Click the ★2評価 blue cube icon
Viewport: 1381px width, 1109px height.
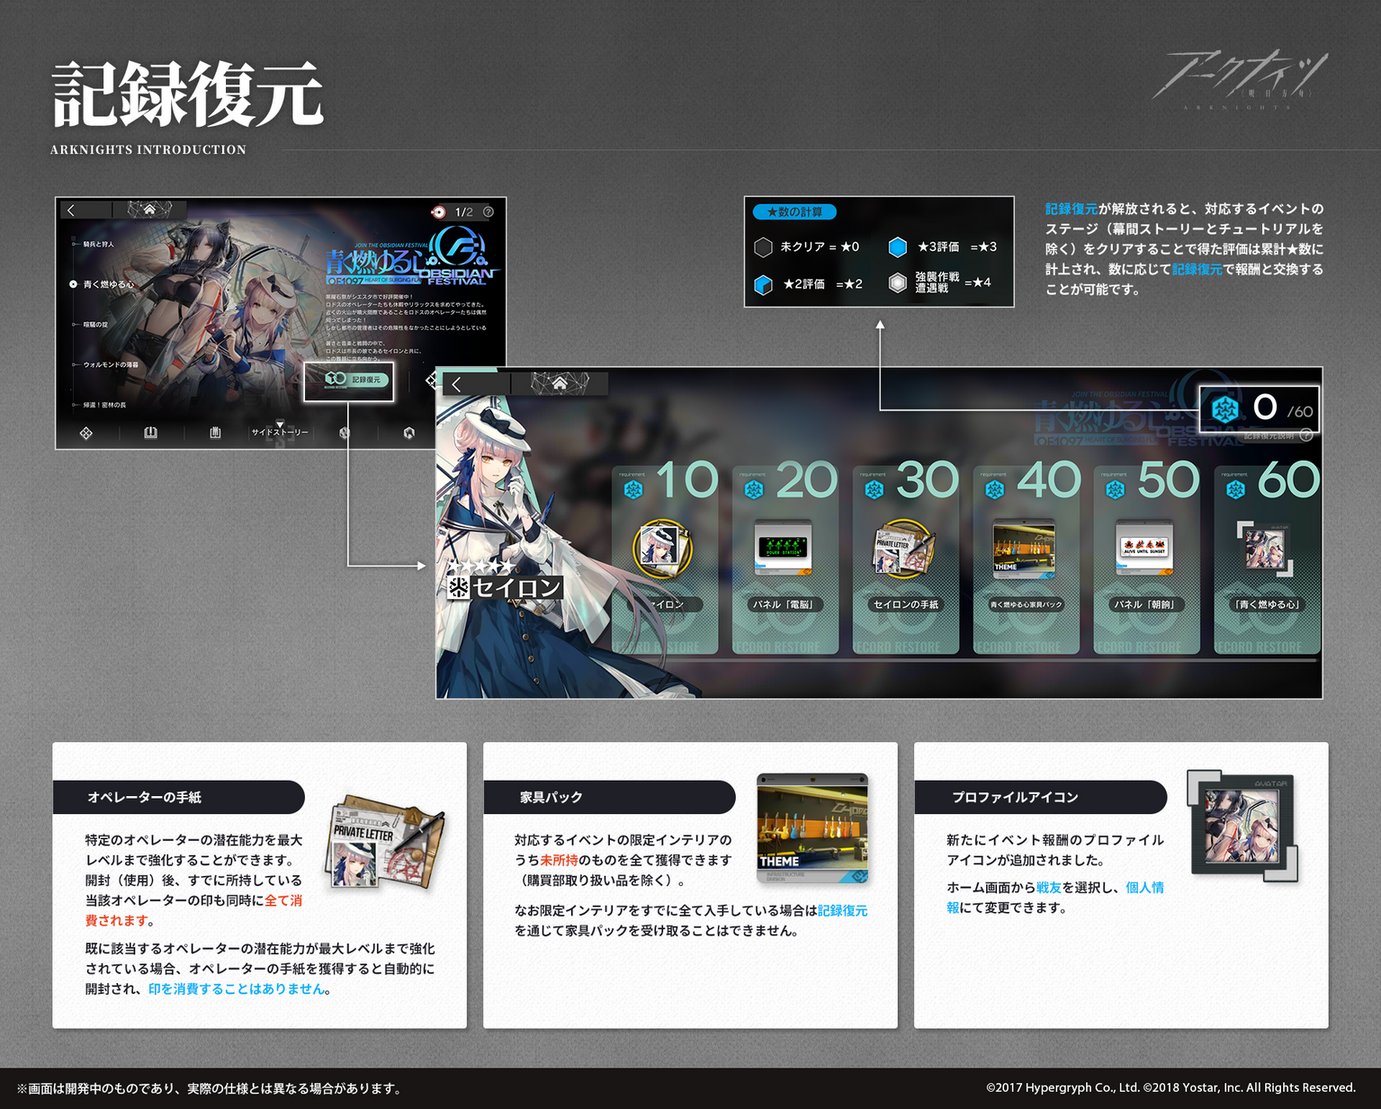(763, 285)
